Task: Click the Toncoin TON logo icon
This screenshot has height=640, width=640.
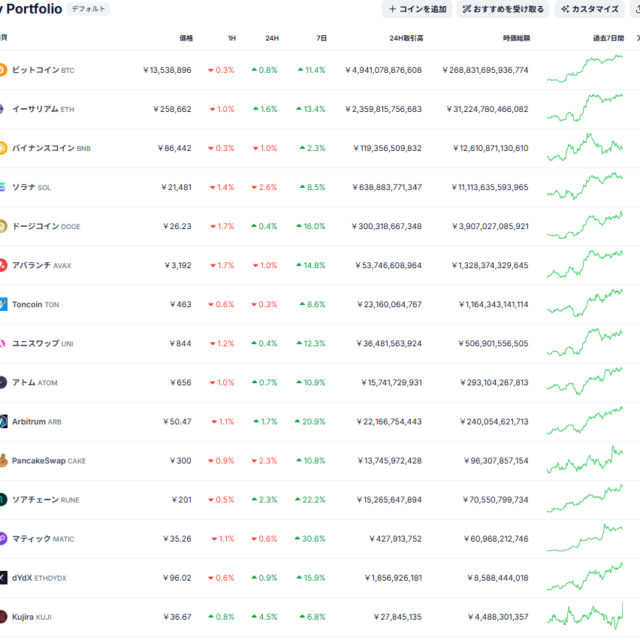Action: (3, 304)
